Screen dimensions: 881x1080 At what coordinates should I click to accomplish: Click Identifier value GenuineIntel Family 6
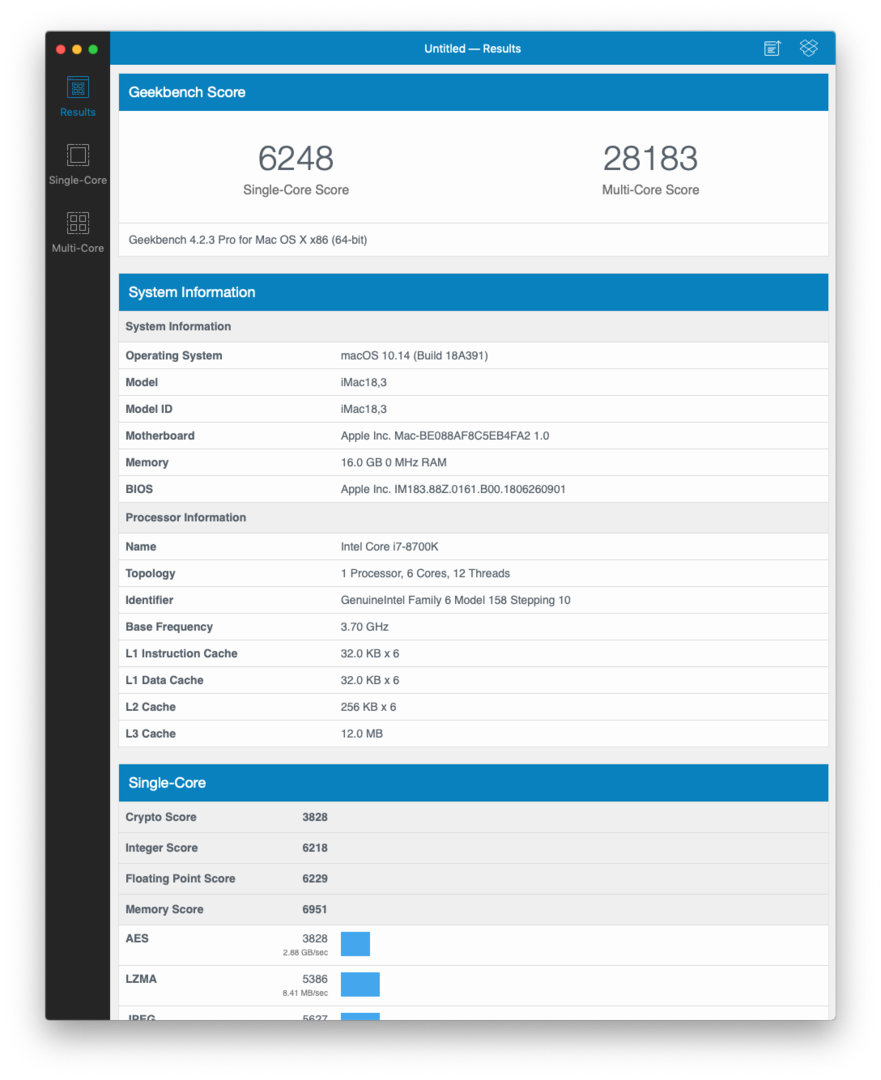point(455,600)
